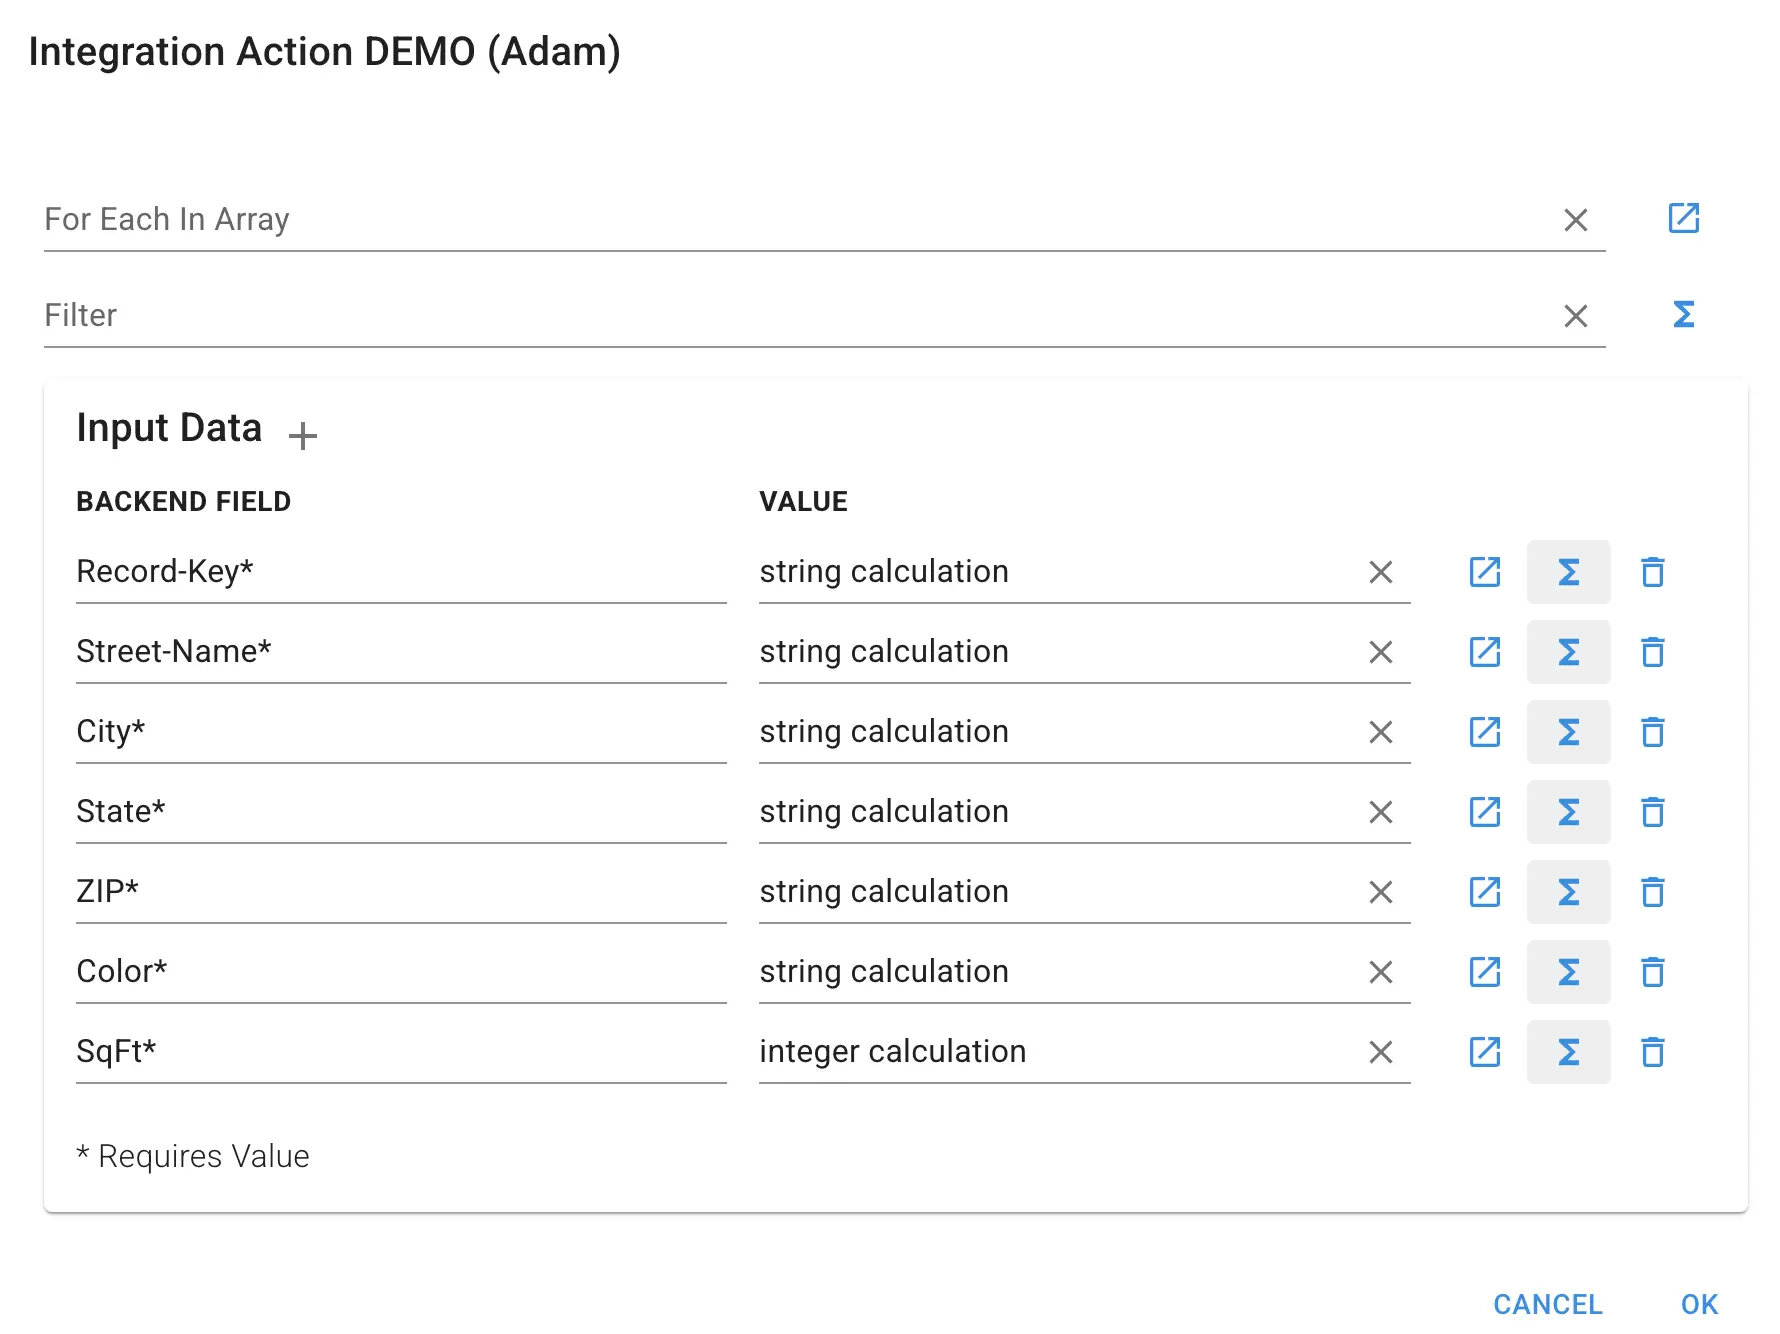The width and height of the screenshot is (1780, 1334).
Task: Delete the City input data row
Action: pos(1652,732)
